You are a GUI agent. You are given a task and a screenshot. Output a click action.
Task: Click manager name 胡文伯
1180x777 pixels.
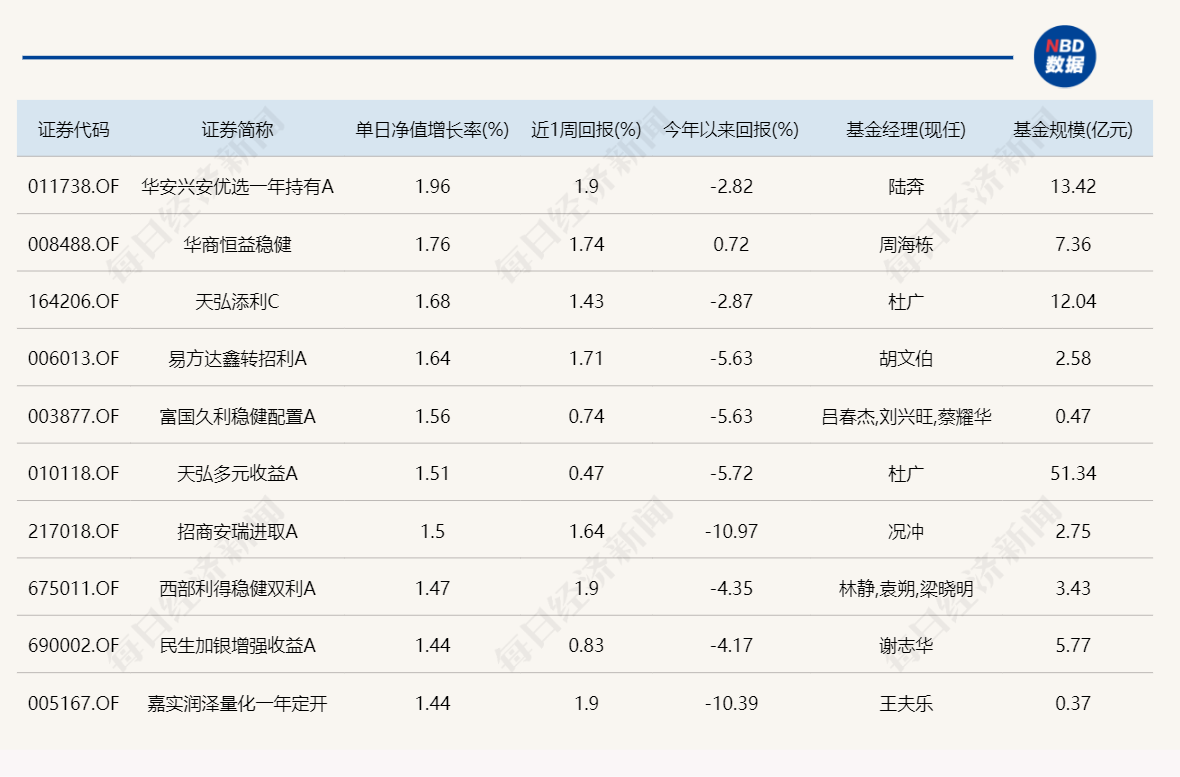pyautogui.click(x=906, y=358)
